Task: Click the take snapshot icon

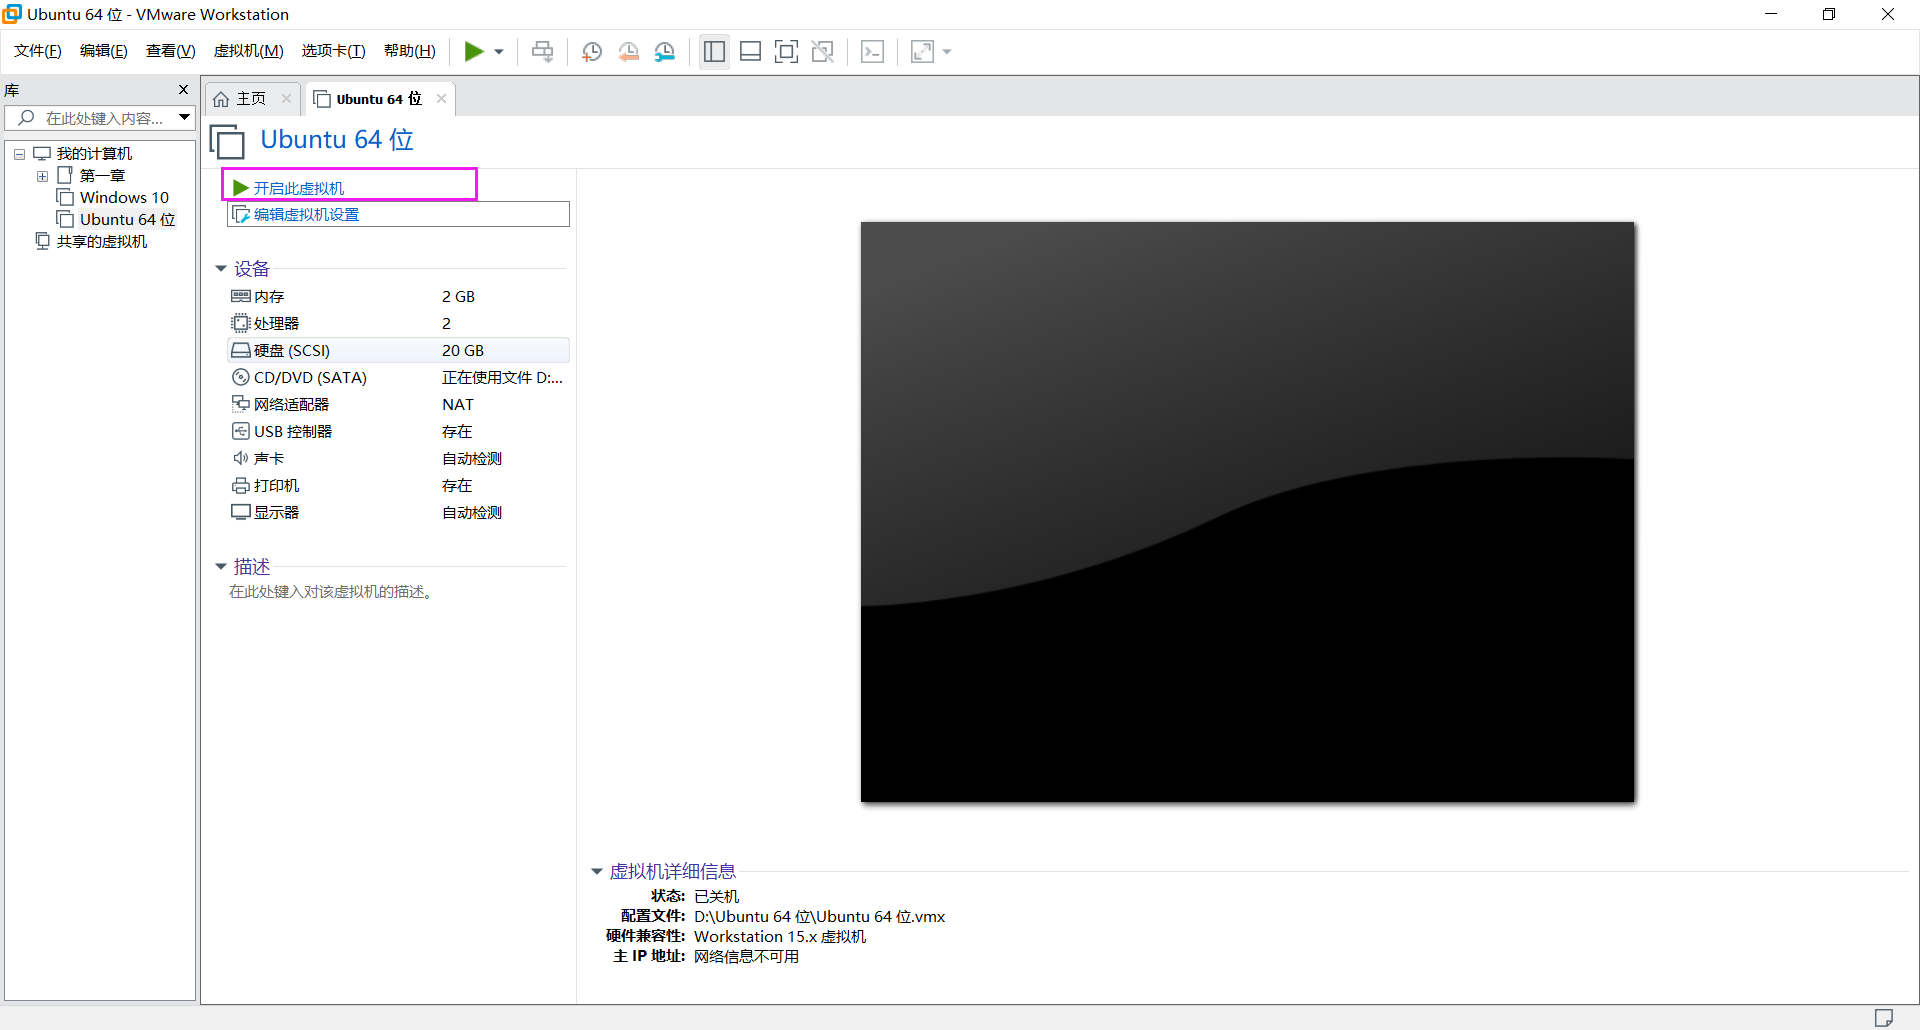Action: point(591,51)
